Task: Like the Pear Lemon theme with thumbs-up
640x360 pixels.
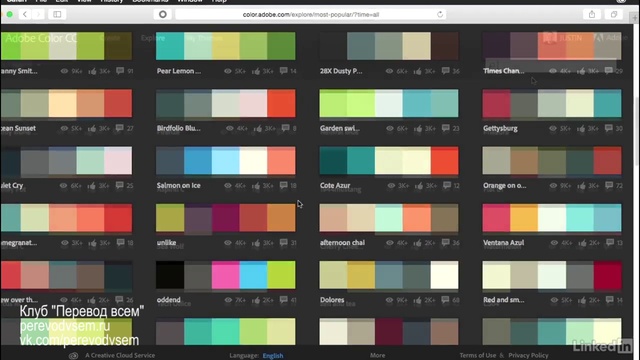Action: click(x=256, y=71)
